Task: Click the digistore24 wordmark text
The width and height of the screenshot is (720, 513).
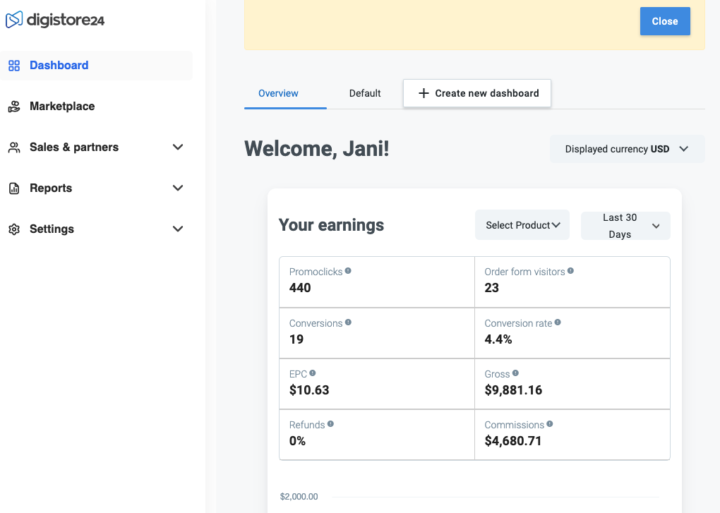Action: coord(66,20)
